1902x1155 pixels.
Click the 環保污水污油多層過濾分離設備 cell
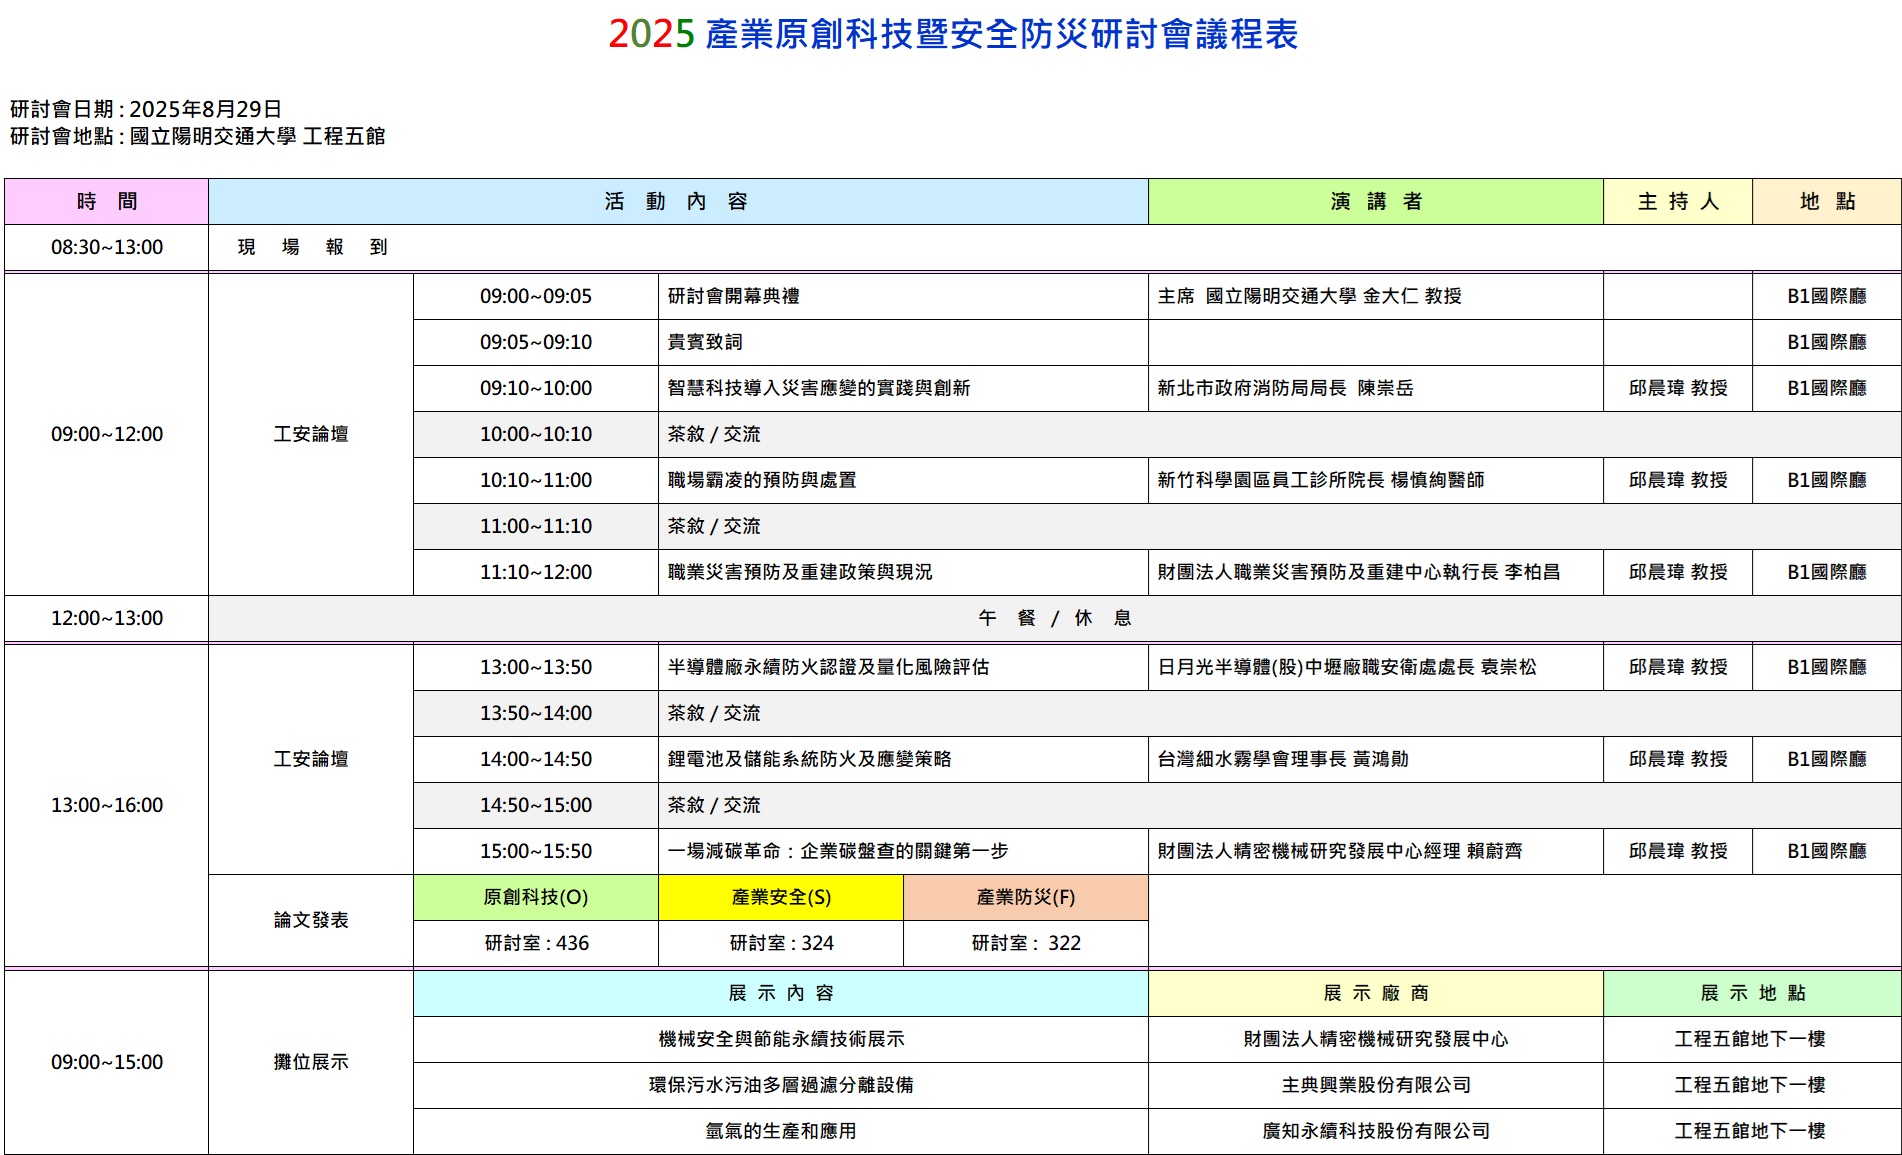(x=781, y=1085)
